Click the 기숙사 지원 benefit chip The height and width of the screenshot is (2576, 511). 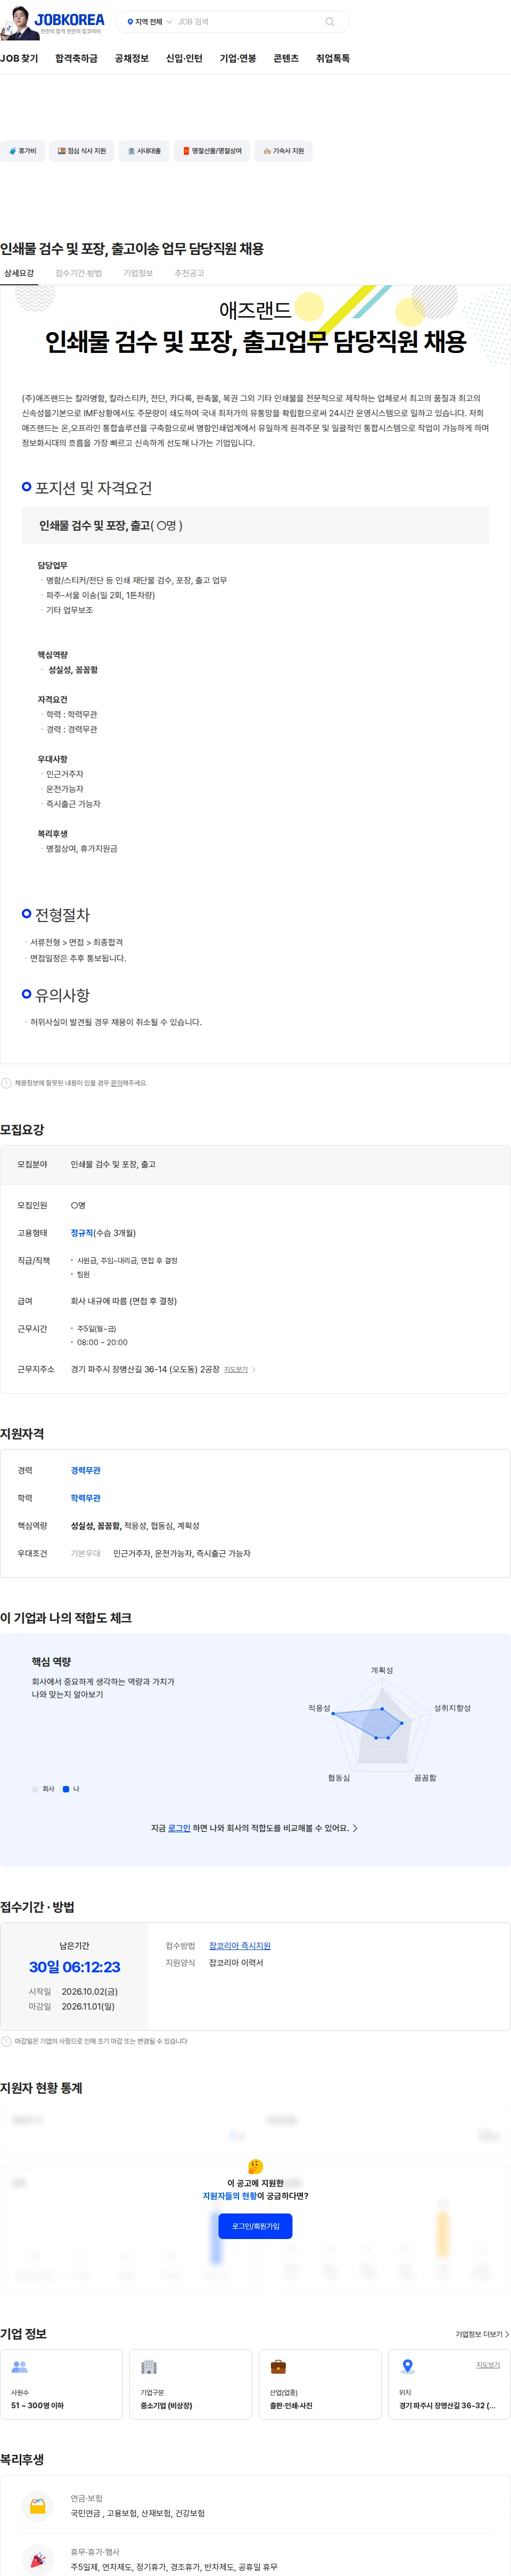click(x=283, y=151)
